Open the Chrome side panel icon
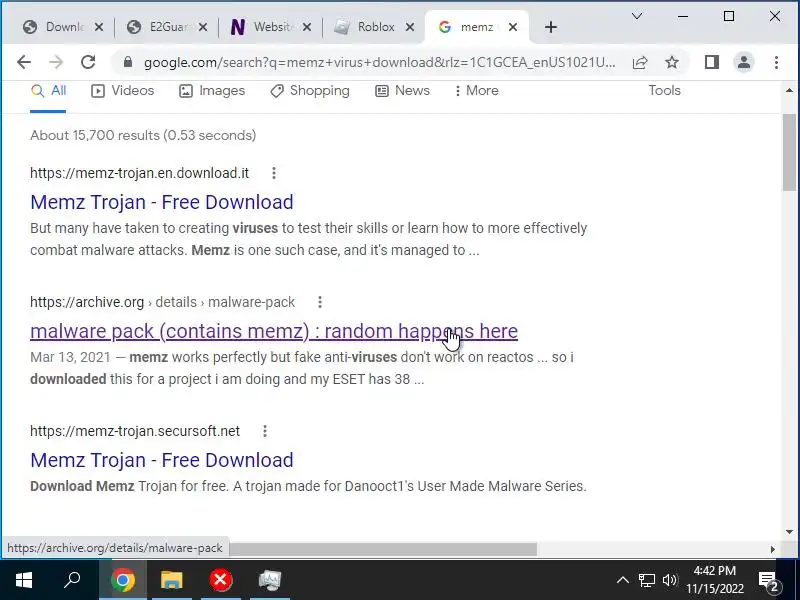Screen dimensions: 800x600 pos(712,62)
